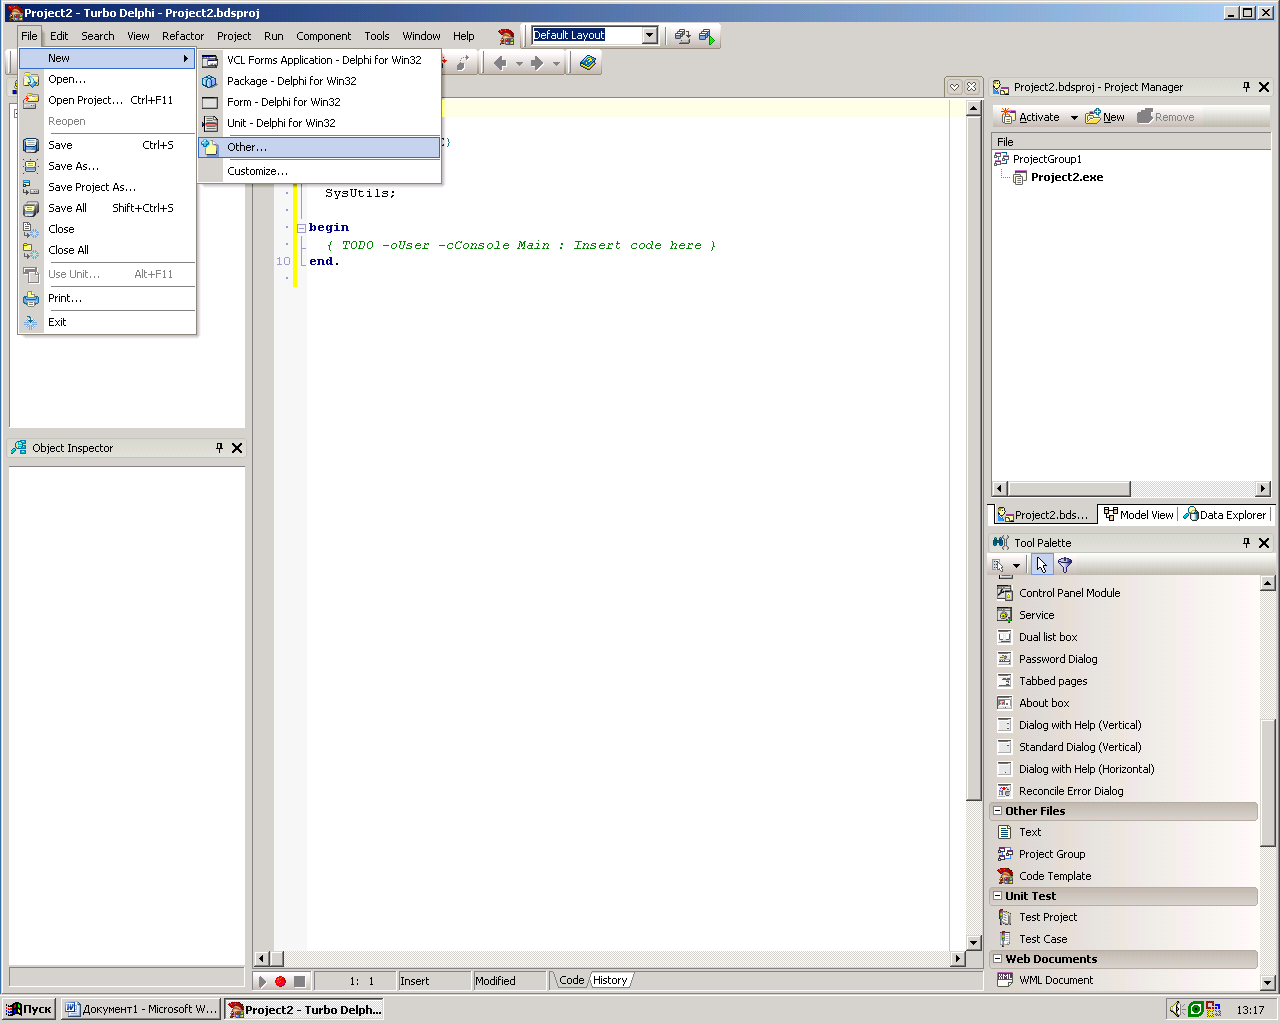Screen dimensions: 1280x1024
Task: Click the Forward navigation arrow
Action: (537, 63)
